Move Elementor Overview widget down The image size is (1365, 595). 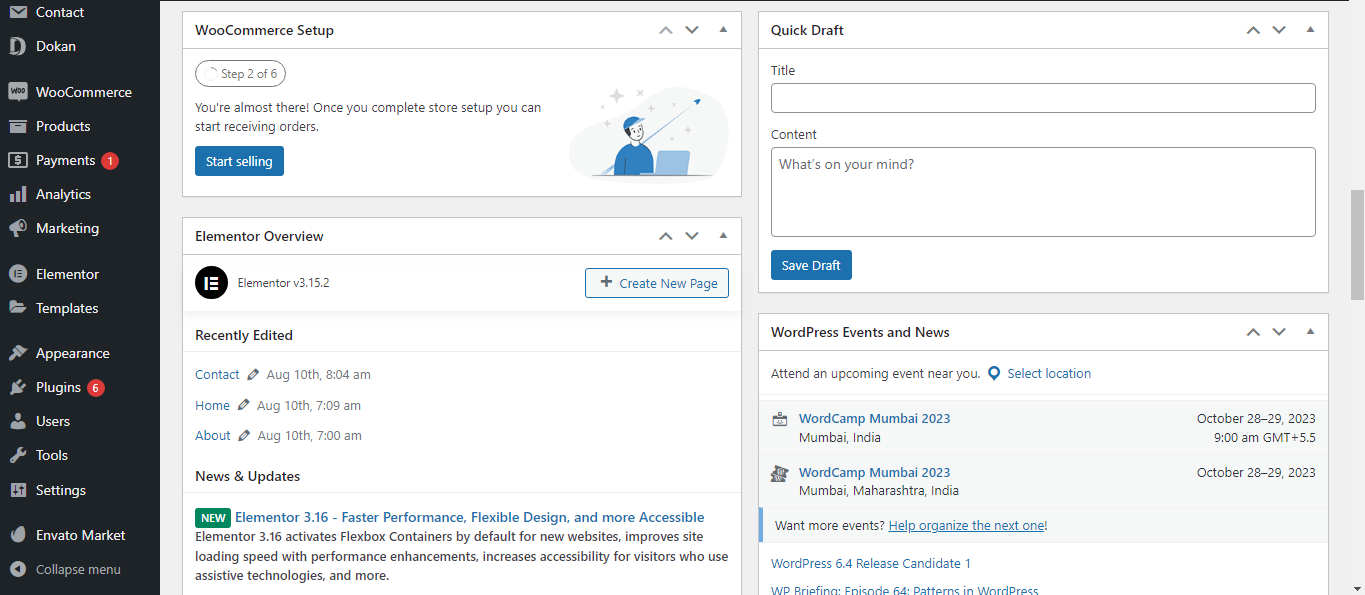692,236
